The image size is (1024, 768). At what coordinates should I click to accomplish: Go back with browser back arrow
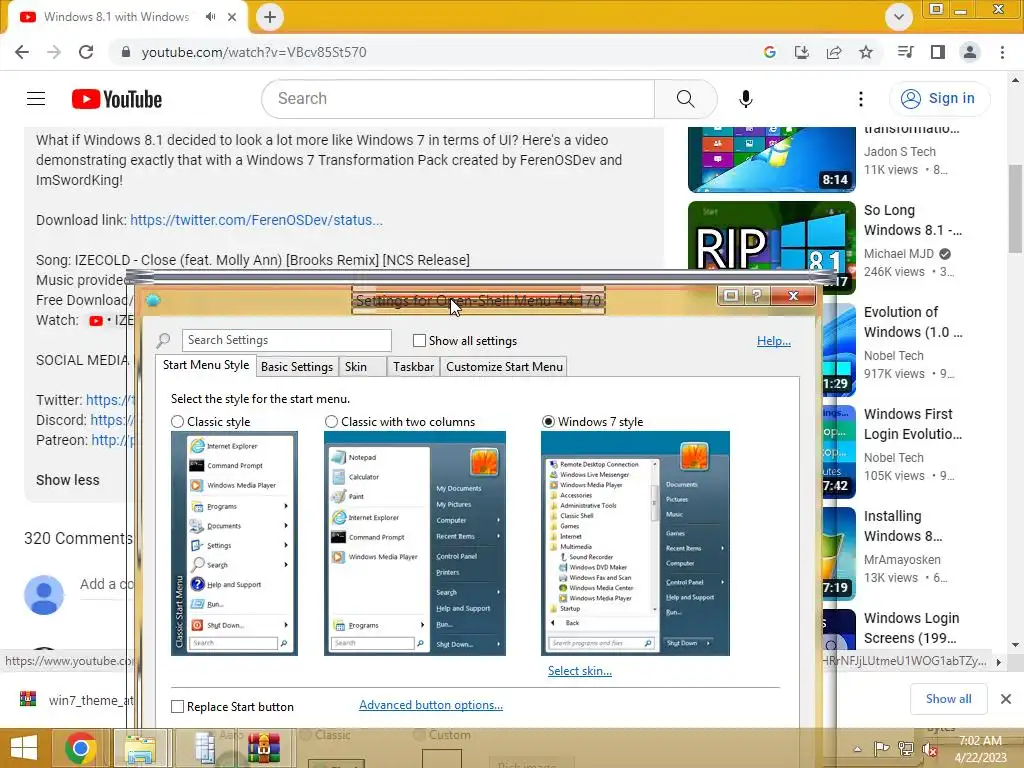point(22,52)
